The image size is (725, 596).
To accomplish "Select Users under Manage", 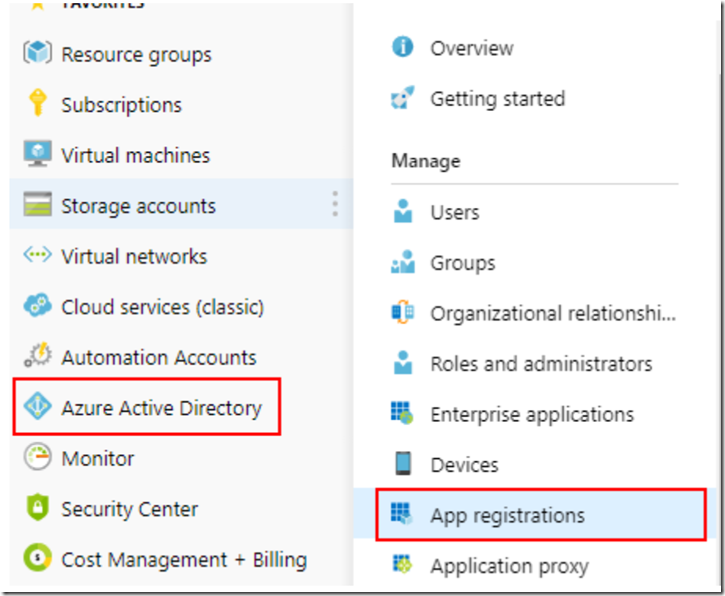I will point(455,212).
